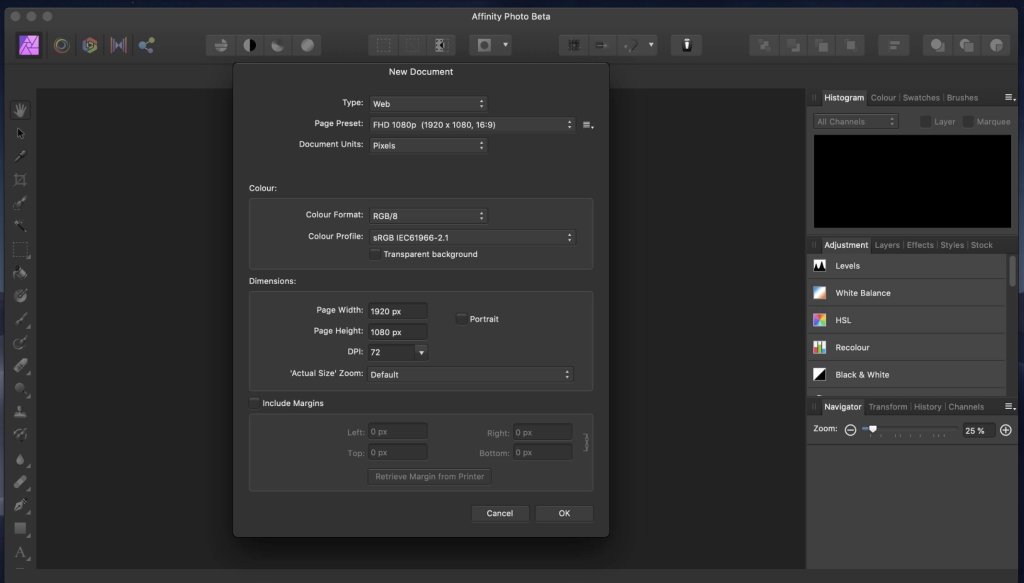The width and height of the screenshot is (1024, 583).
Task: Open the Channels tab
Action: [966, 407]
